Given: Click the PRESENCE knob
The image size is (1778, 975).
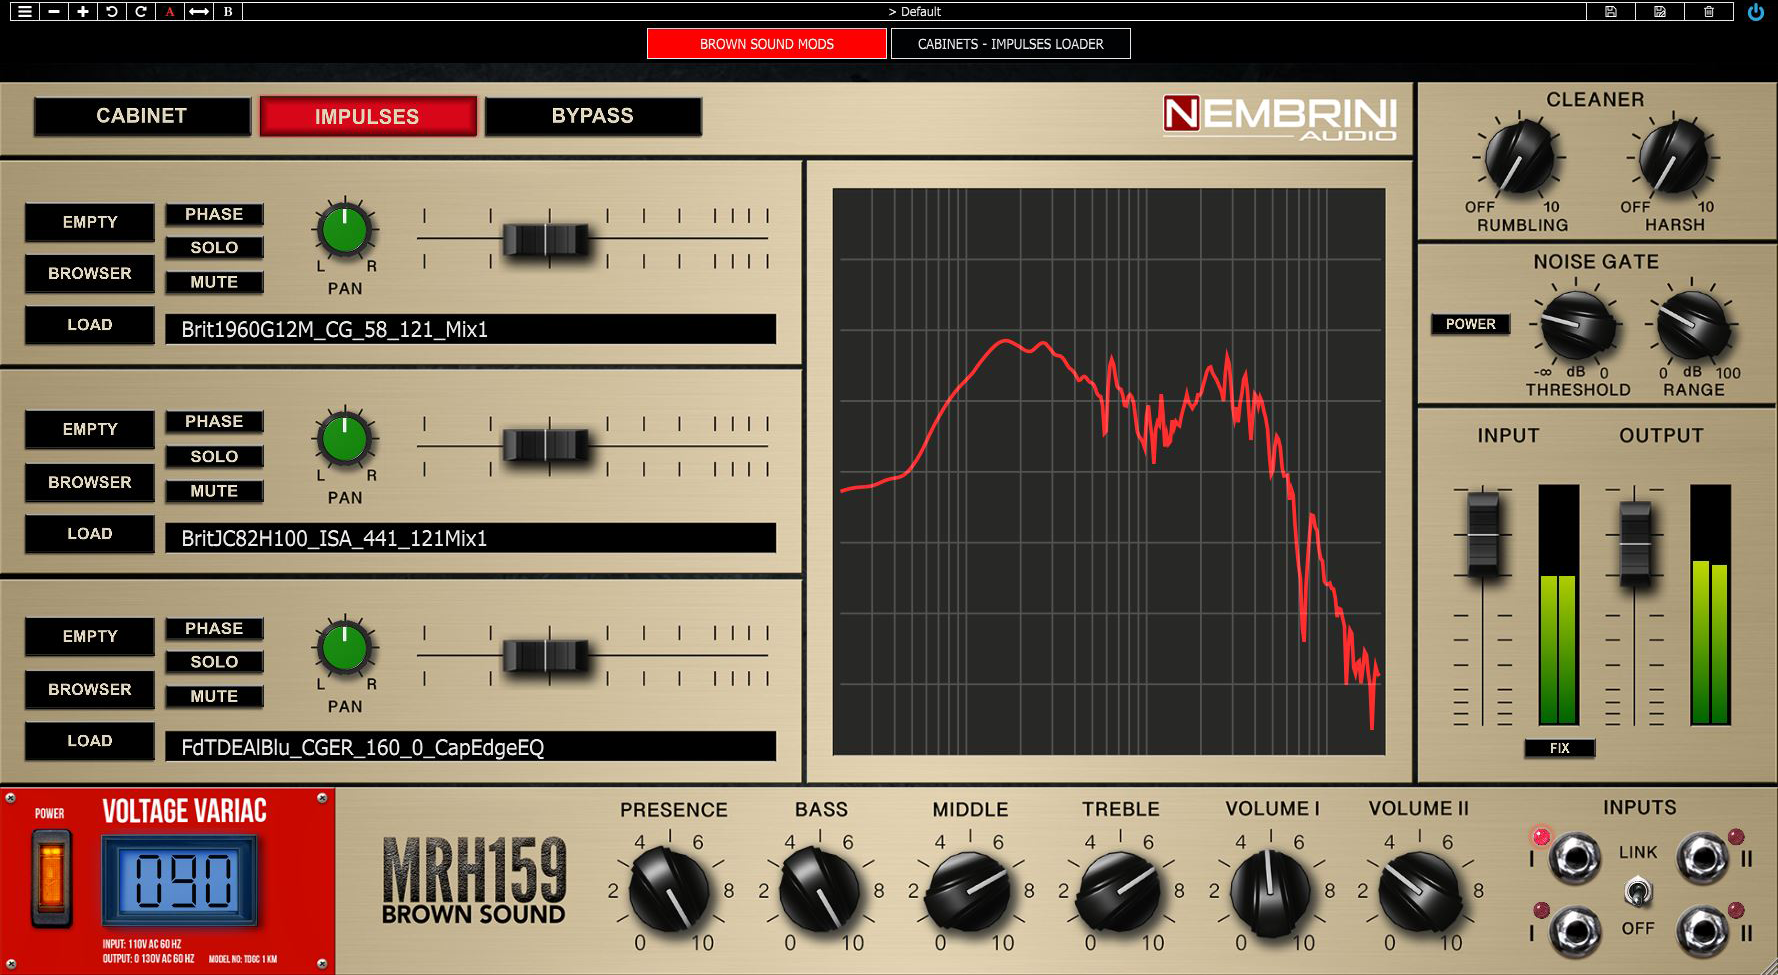Looking at the screenshot, I should (x=668, y=891).
